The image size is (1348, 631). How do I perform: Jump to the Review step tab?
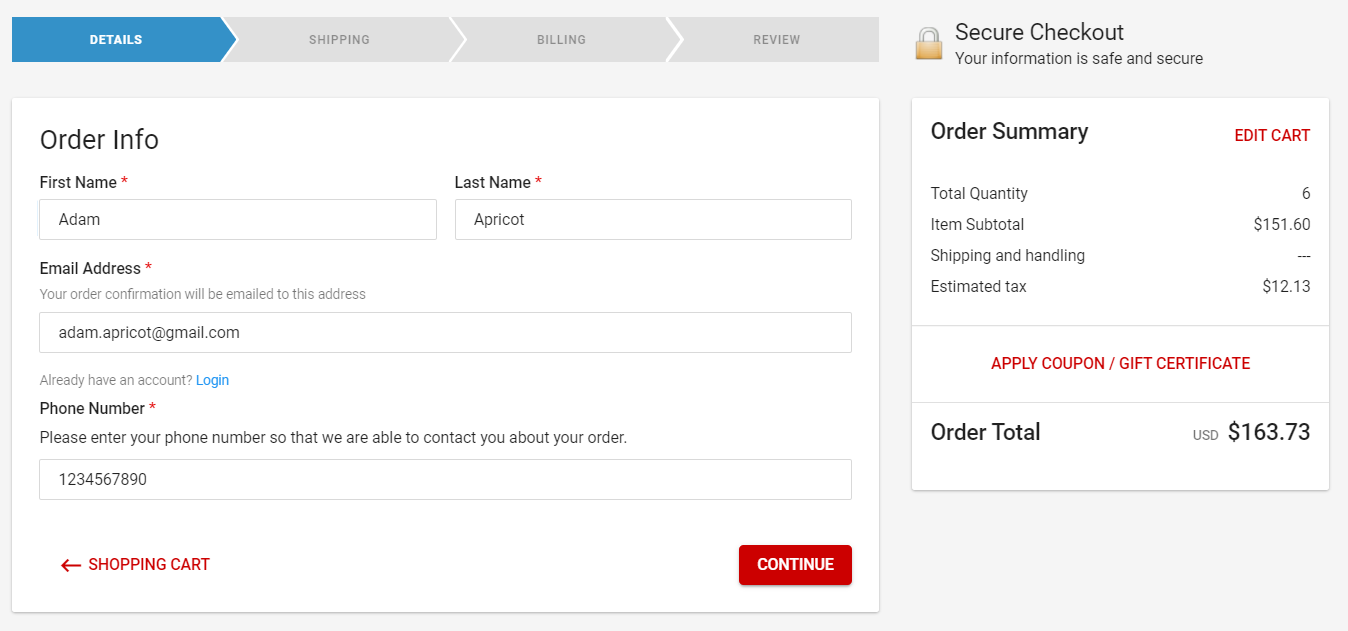pos(776,40)
